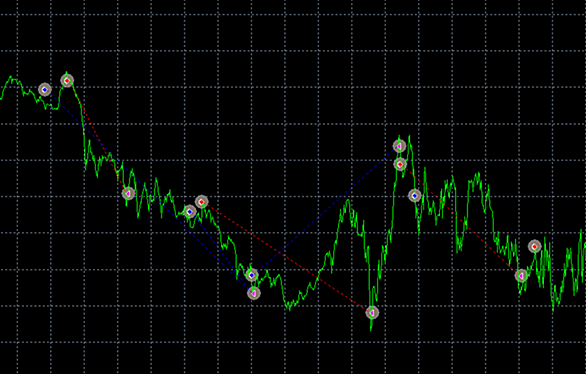
Task: Select the magenta marker where the two descending blue lines end
Action: click(254, 293)
